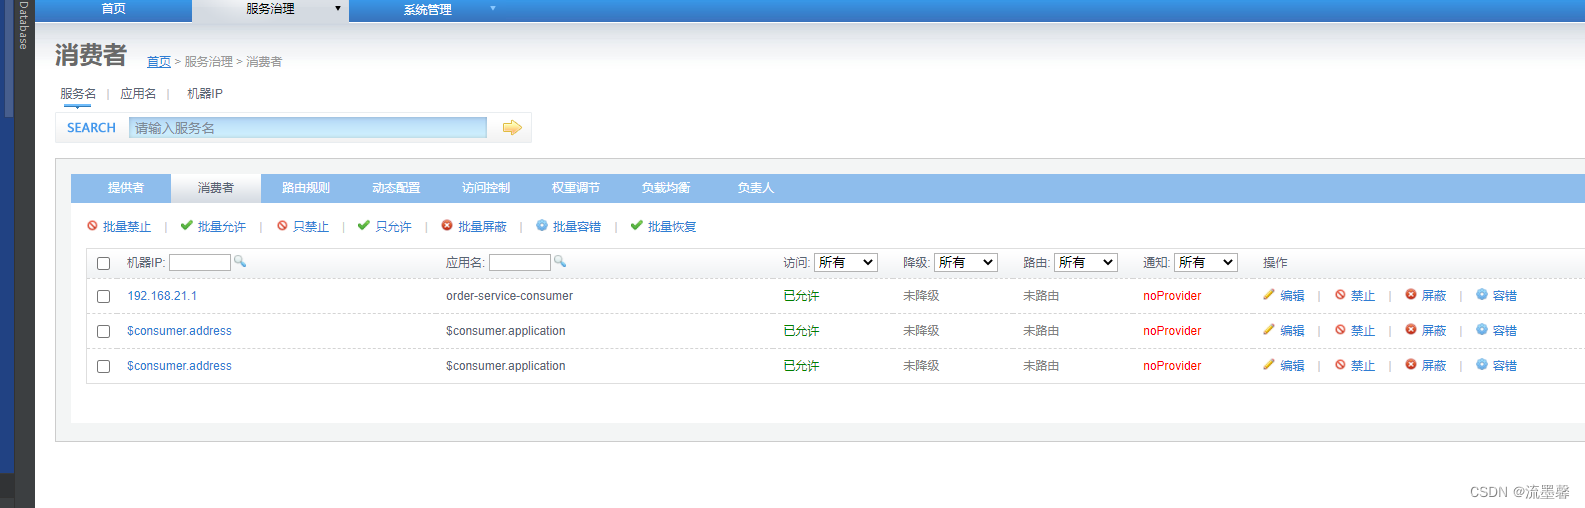This screenshot has height=508, width=1585.
Task: Switch to the 访问控制 tab
Action: pos(486,188)
